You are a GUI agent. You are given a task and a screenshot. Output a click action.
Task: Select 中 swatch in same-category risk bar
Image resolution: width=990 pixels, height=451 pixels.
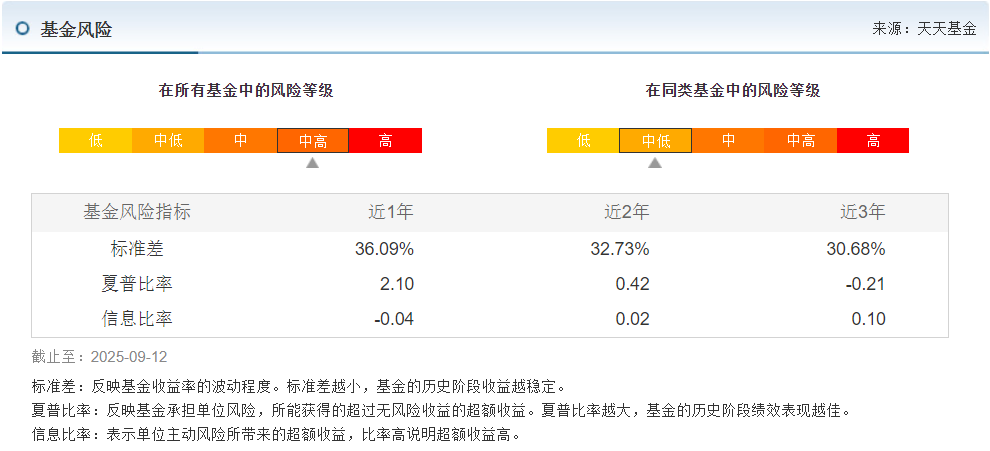click(x=728, y=140)
